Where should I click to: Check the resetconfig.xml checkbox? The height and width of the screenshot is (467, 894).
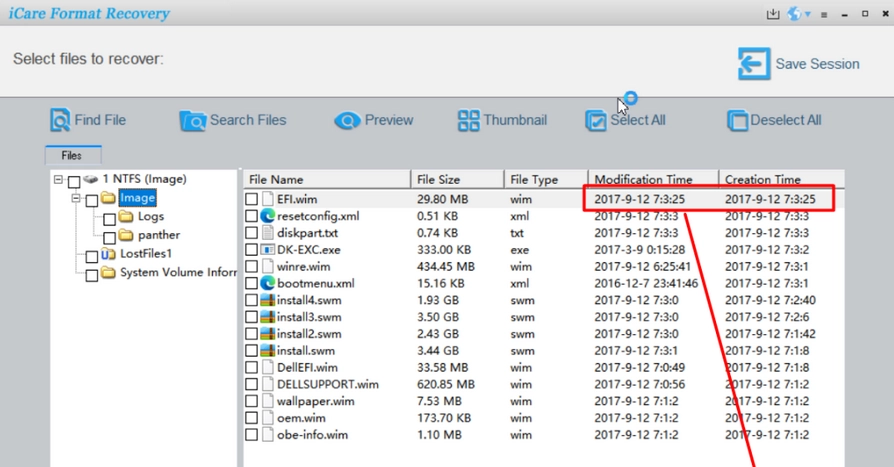(251, 216)
